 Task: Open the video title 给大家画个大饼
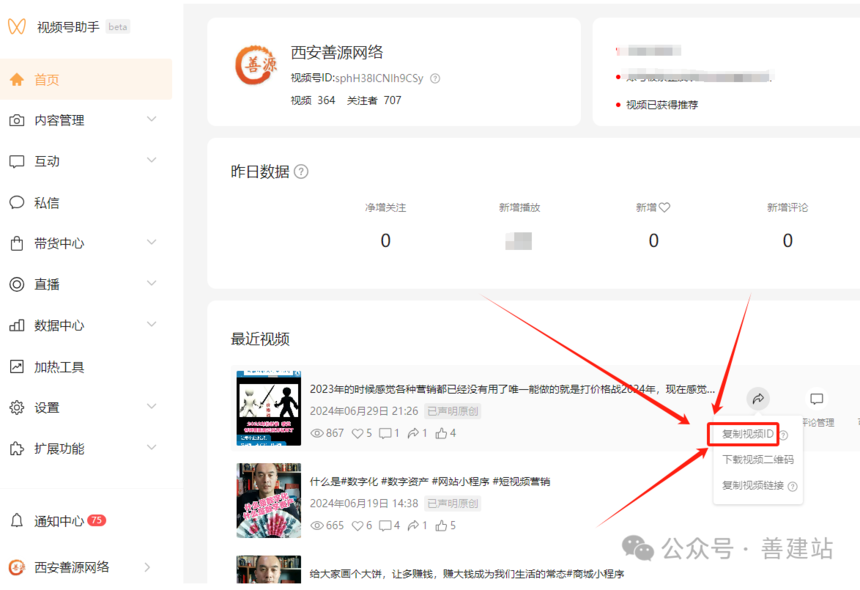pos(467,574)
